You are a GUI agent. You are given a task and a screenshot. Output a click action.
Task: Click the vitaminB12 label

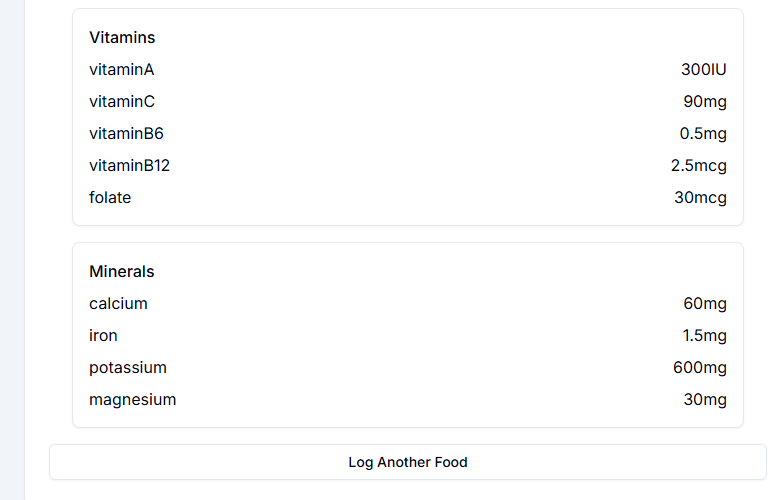click(x=130, y=166)
